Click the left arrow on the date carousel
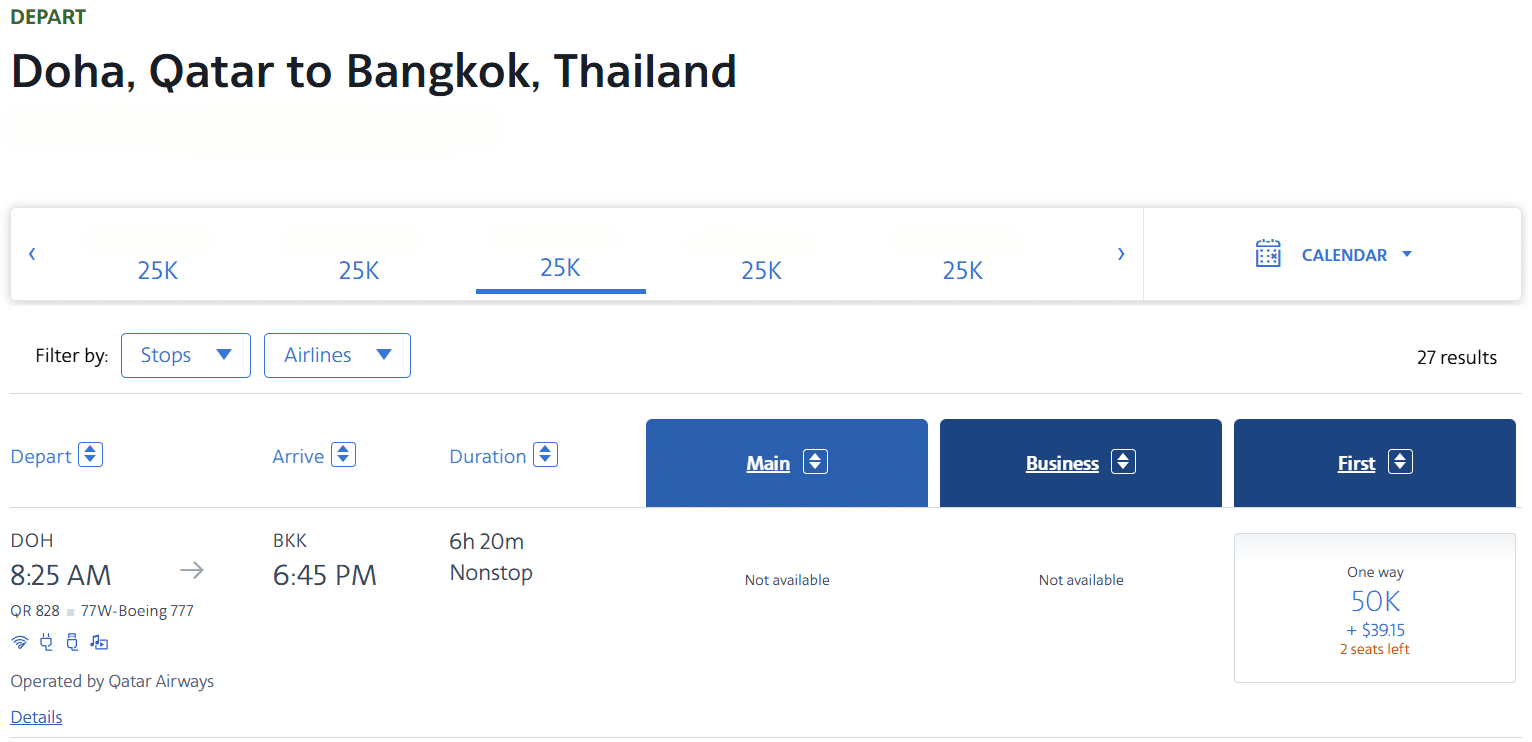The height and width of the screenshot is (742, 1532). tap(32, 254)
